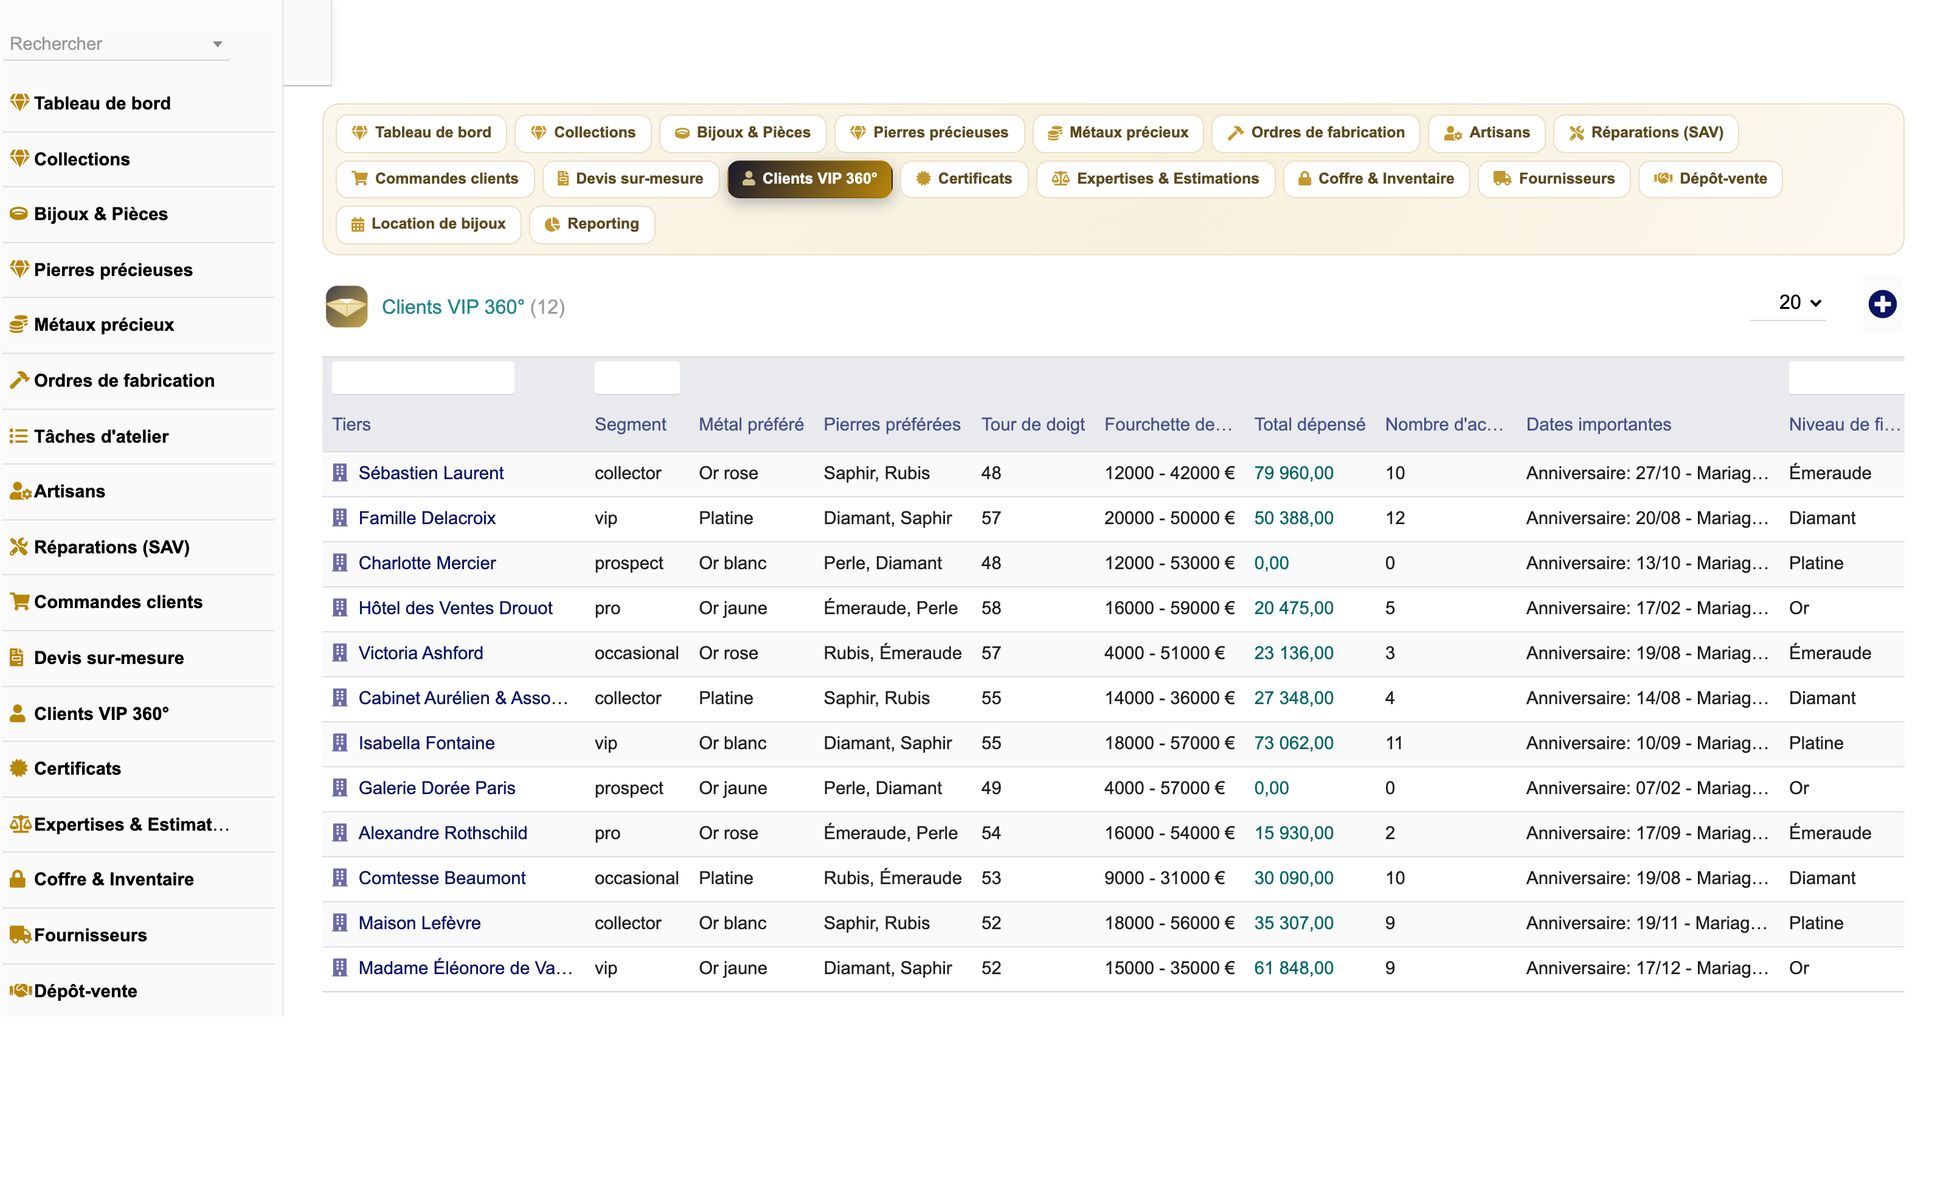Screen dimensions: 1946x1204
Task: Open Expertises & Estimations top tab
Action: click(1155, 178)
